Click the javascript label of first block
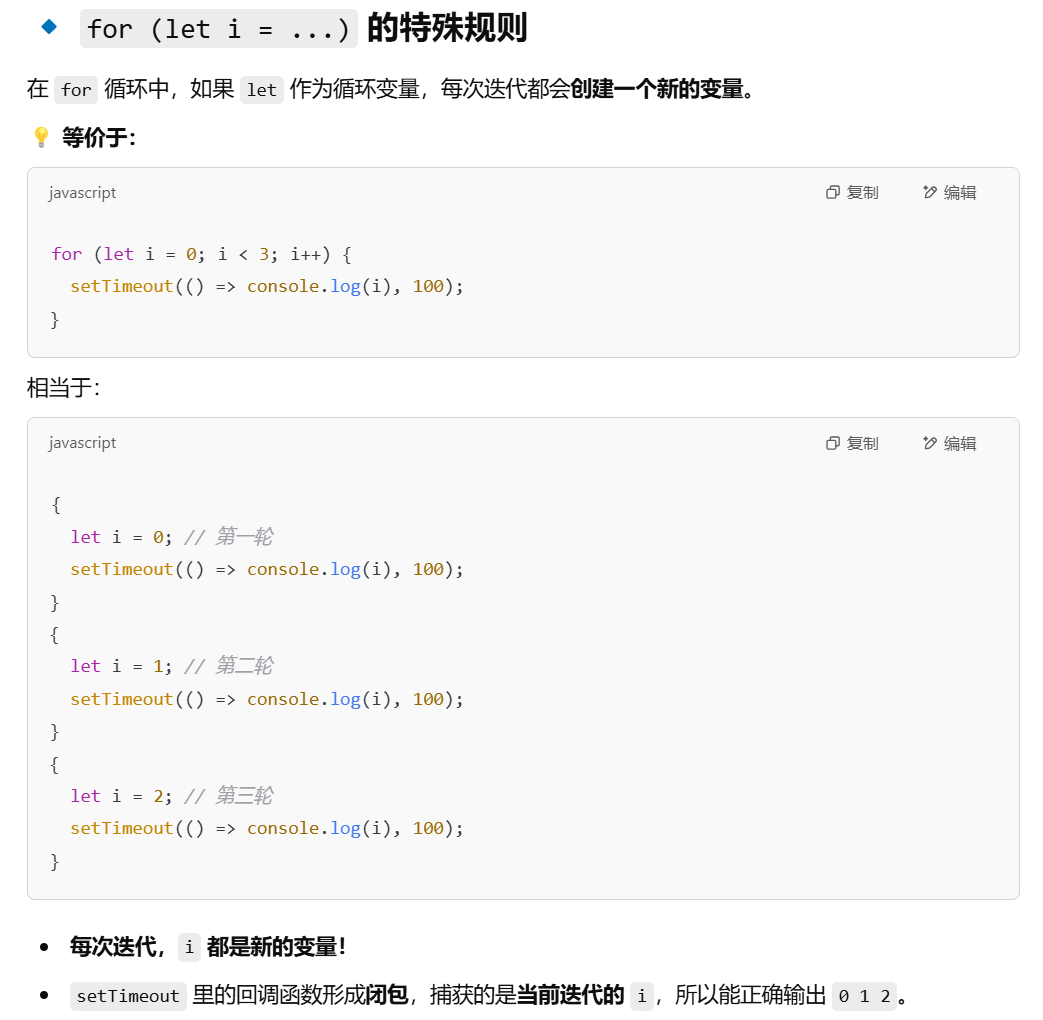The image size is (1043, 1020). pyautogui.click(x=82, y=192)
